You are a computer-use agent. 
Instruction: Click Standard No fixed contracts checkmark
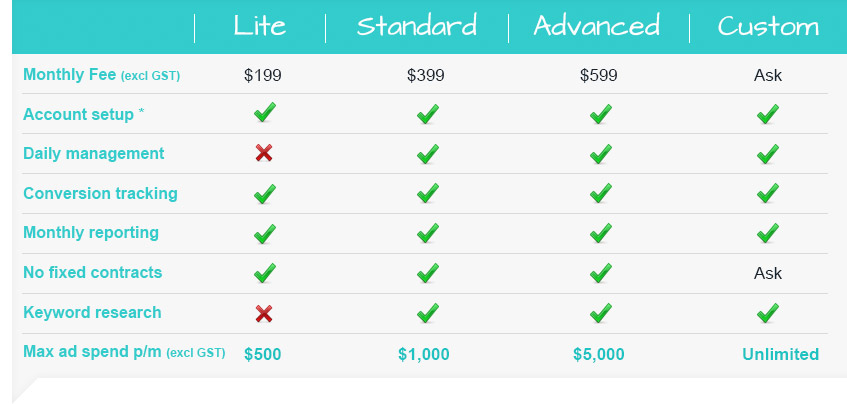428,273
